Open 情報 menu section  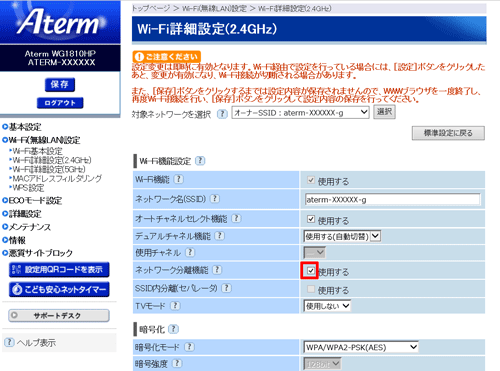click(17, 240)
